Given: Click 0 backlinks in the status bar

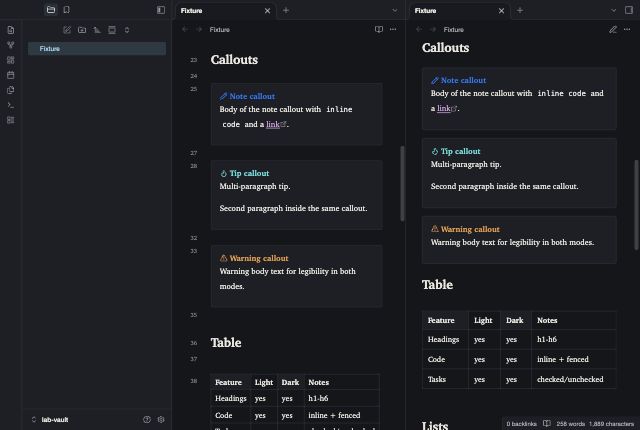Looking at the screenshot, I should [x=521, y=424].
